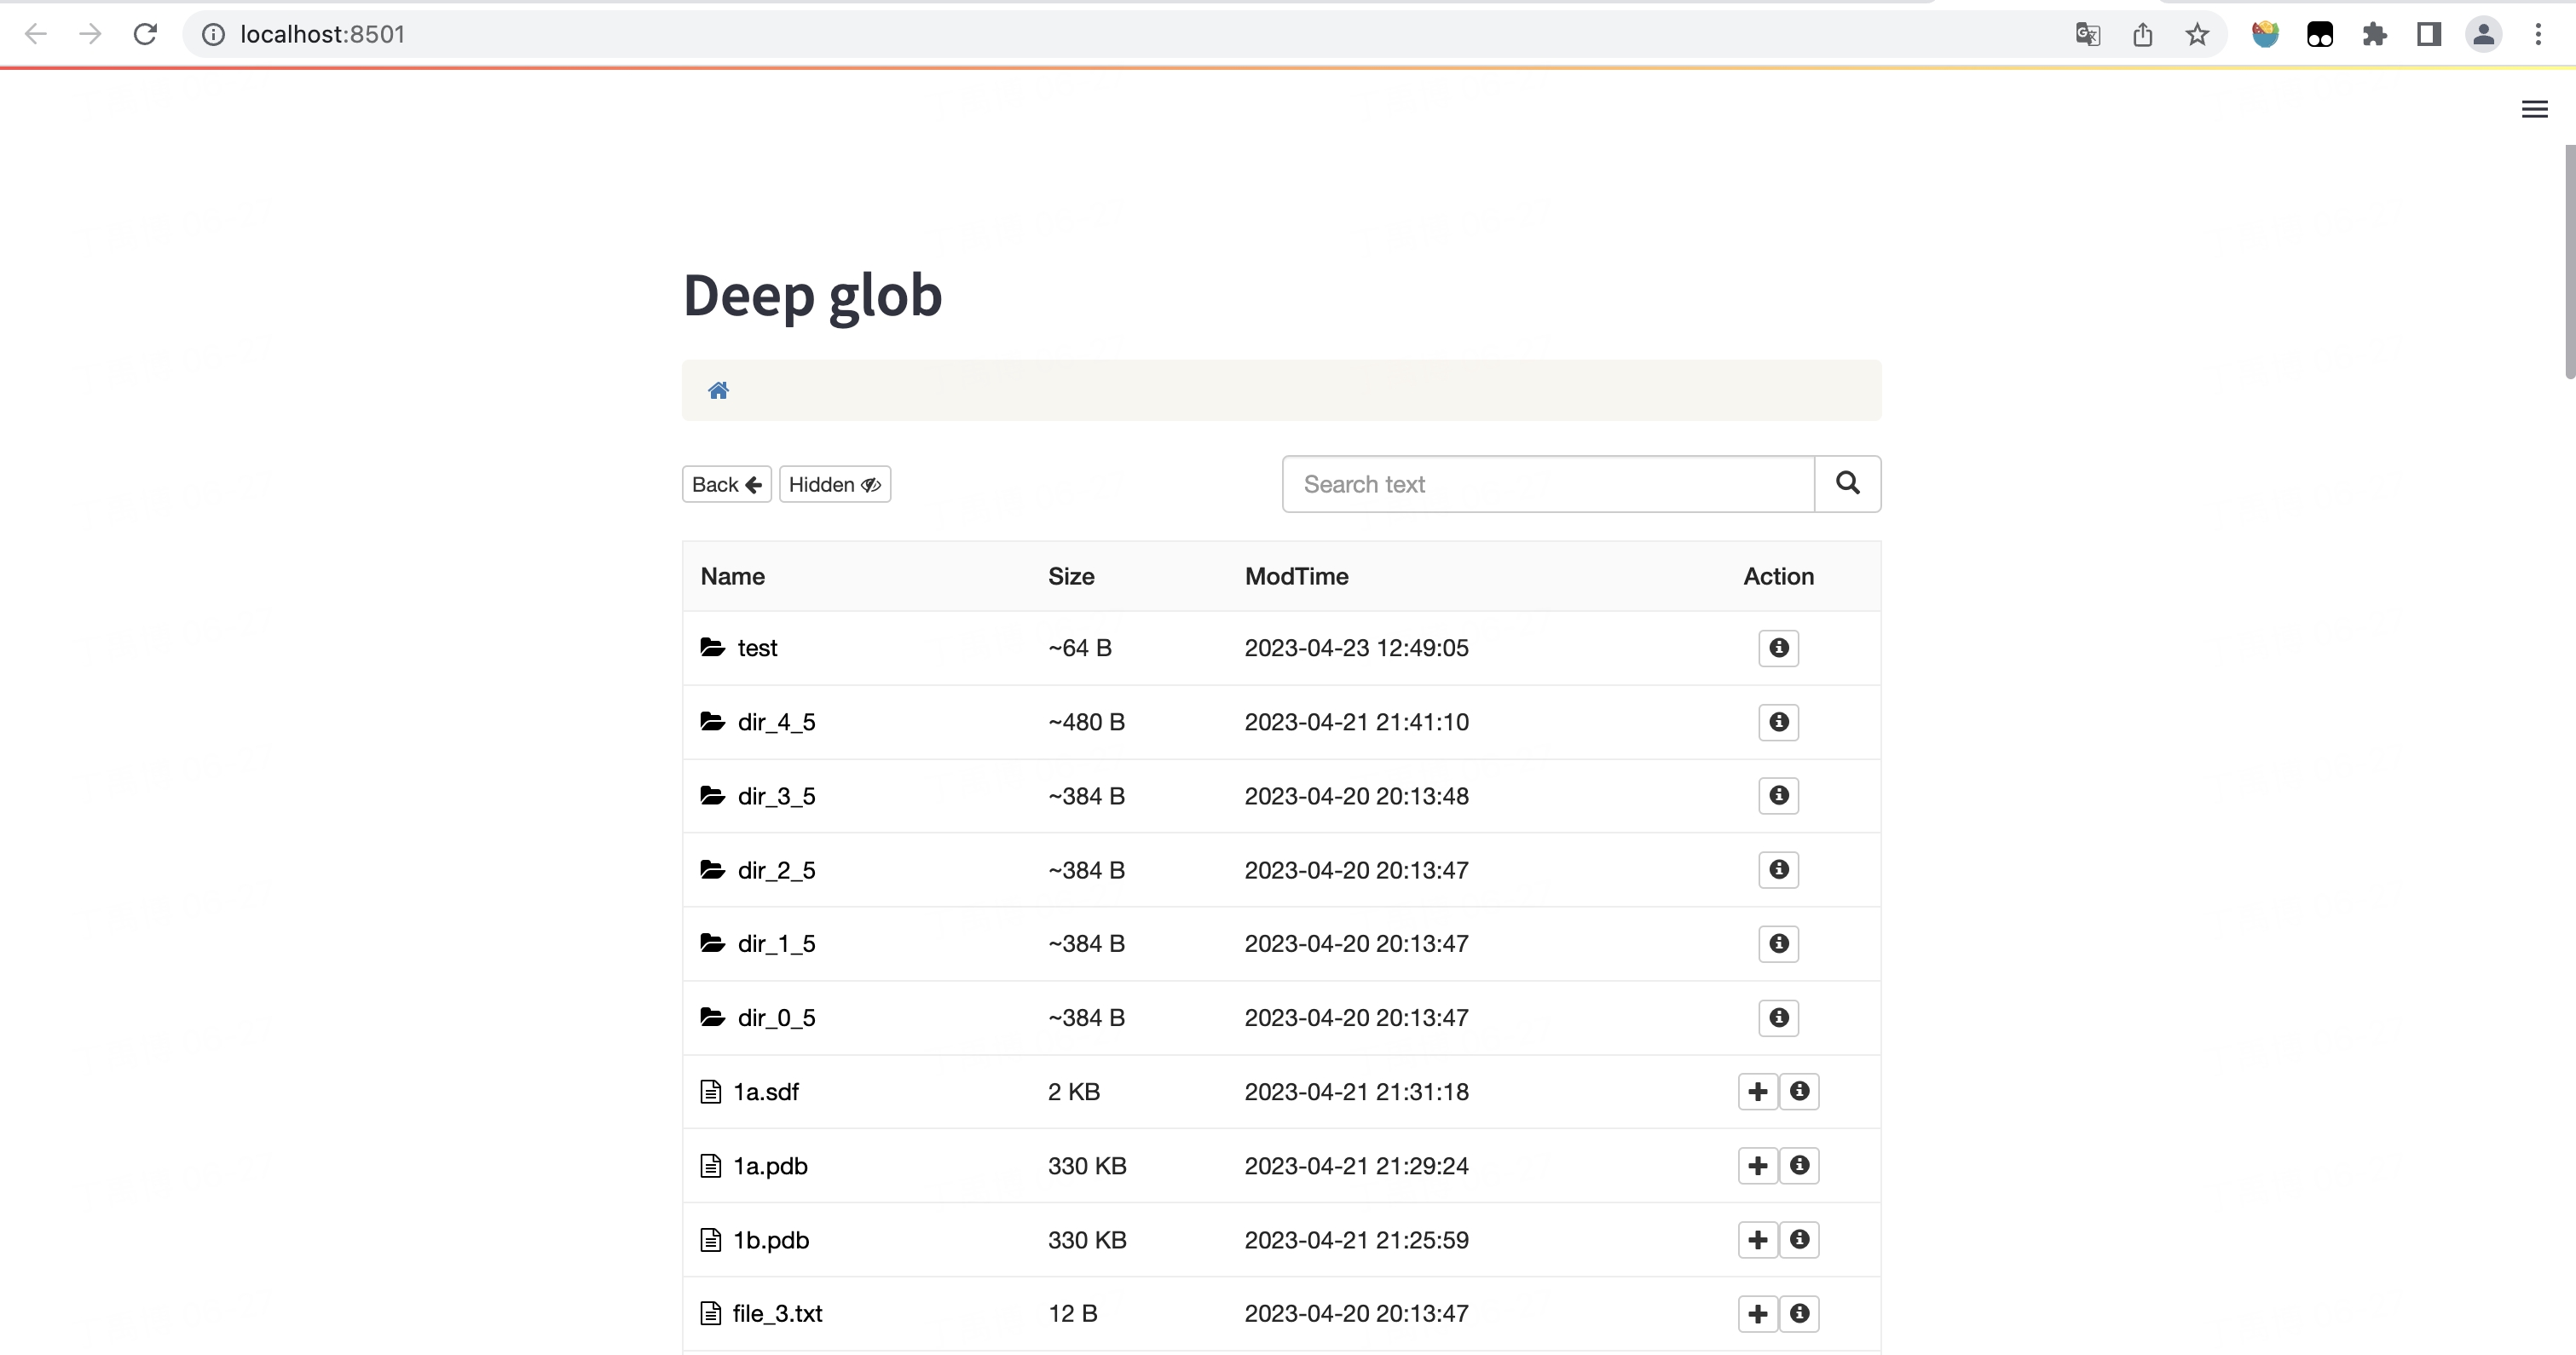Click the Back navigation button
Viewport: 2576px width, 1355px height.
(x=725, y=483)
